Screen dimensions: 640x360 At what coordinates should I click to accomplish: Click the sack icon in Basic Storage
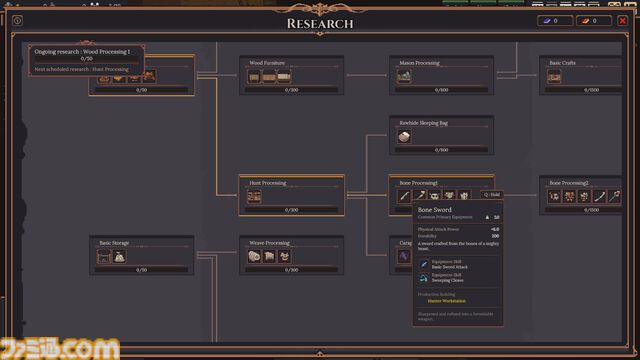(x=119, y=257)
